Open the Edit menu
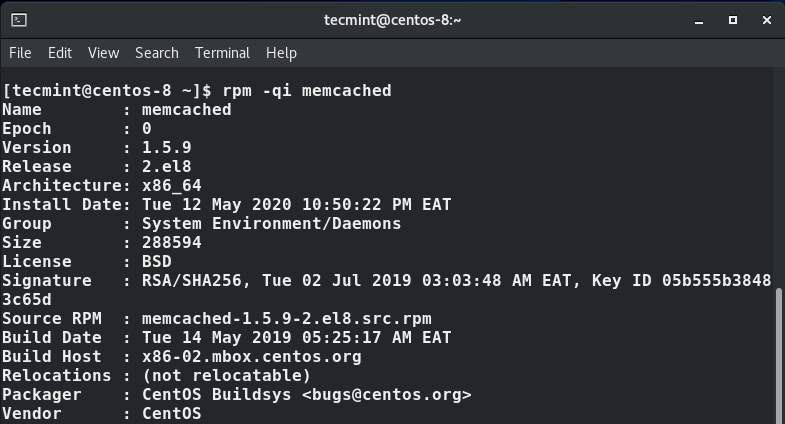 click(x=60, y=53)
